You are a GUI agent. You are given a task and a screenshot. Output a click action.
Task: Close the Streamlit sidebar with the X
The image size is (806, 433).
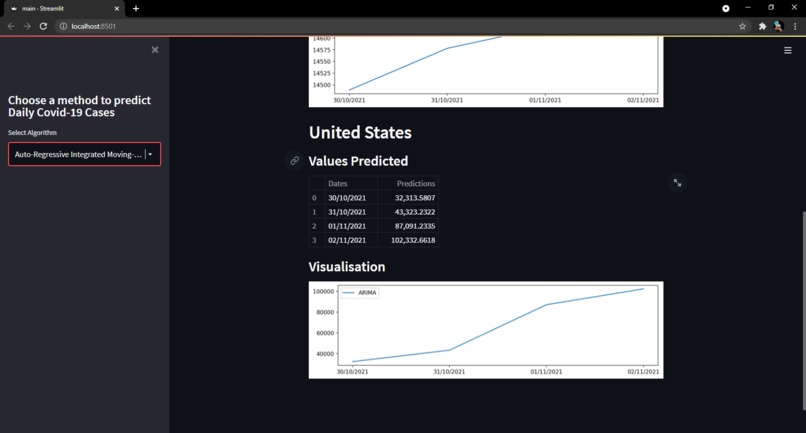point(155,50)
